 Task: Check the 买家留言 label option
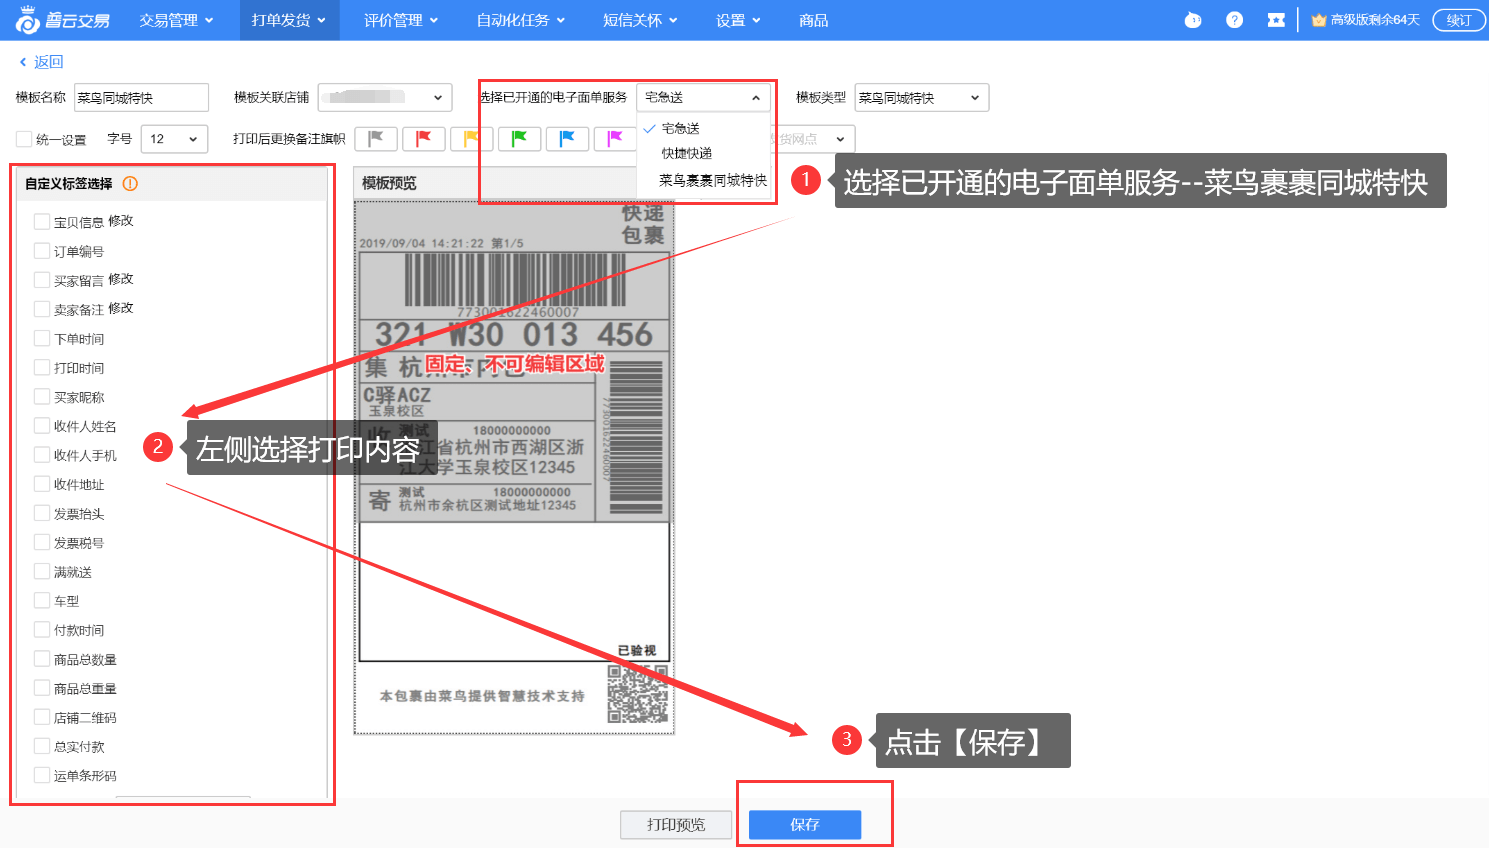pyautogui.click(x=42, y=279)
